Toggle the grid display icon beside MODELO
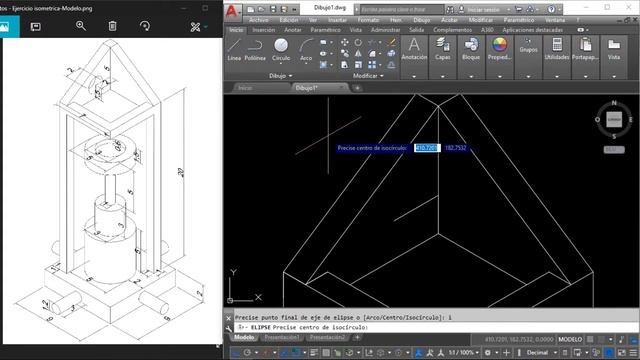 (x=590, y=339)
